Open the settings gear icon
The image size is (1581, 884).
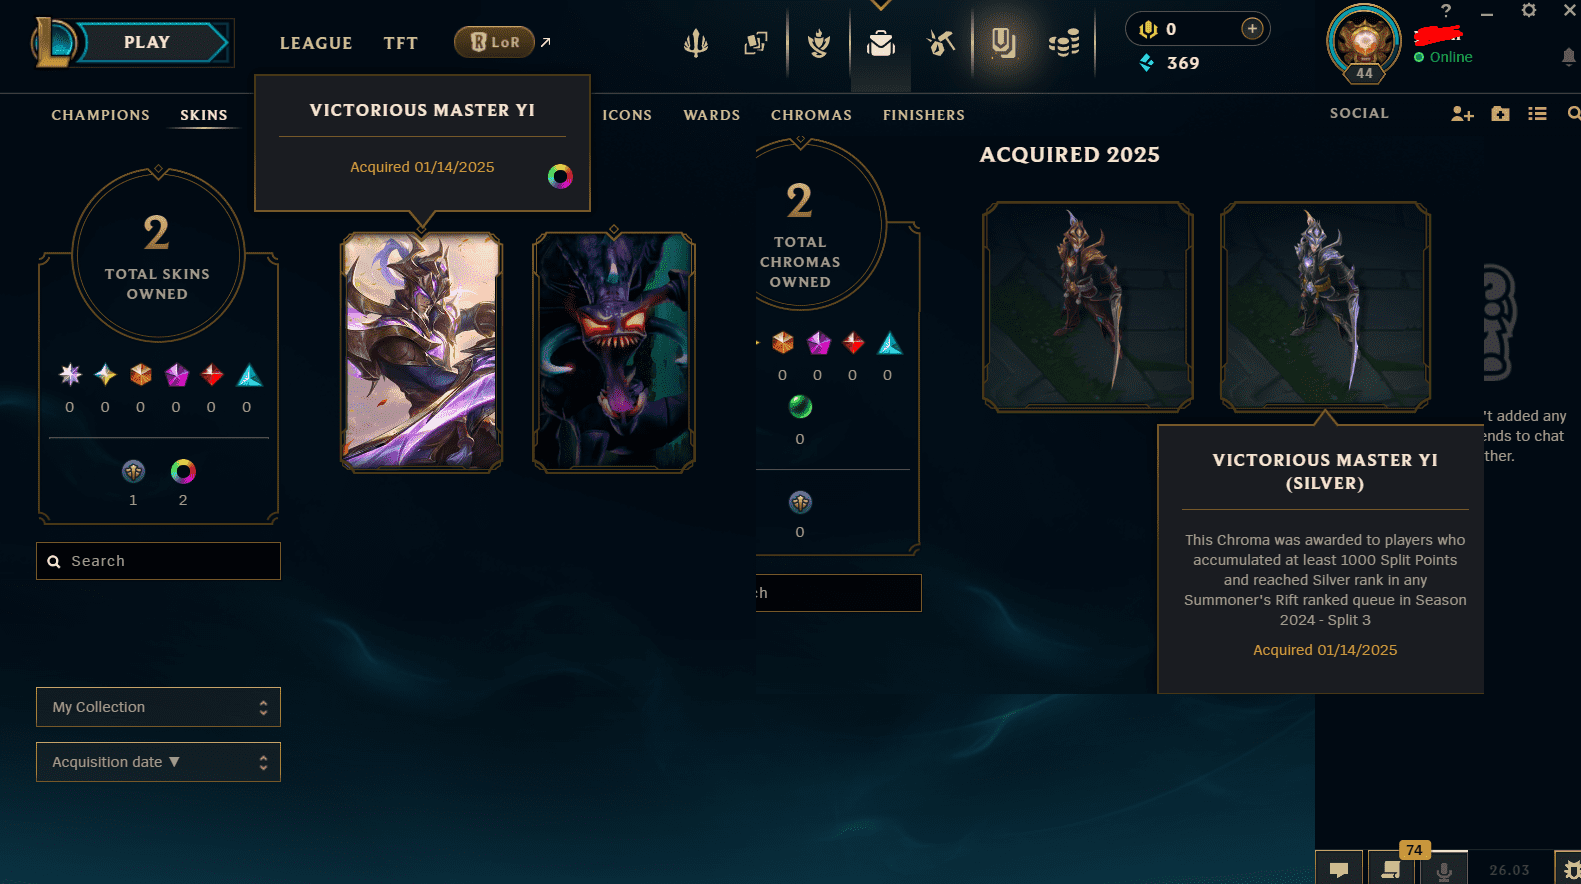[x=1528, y=10]
